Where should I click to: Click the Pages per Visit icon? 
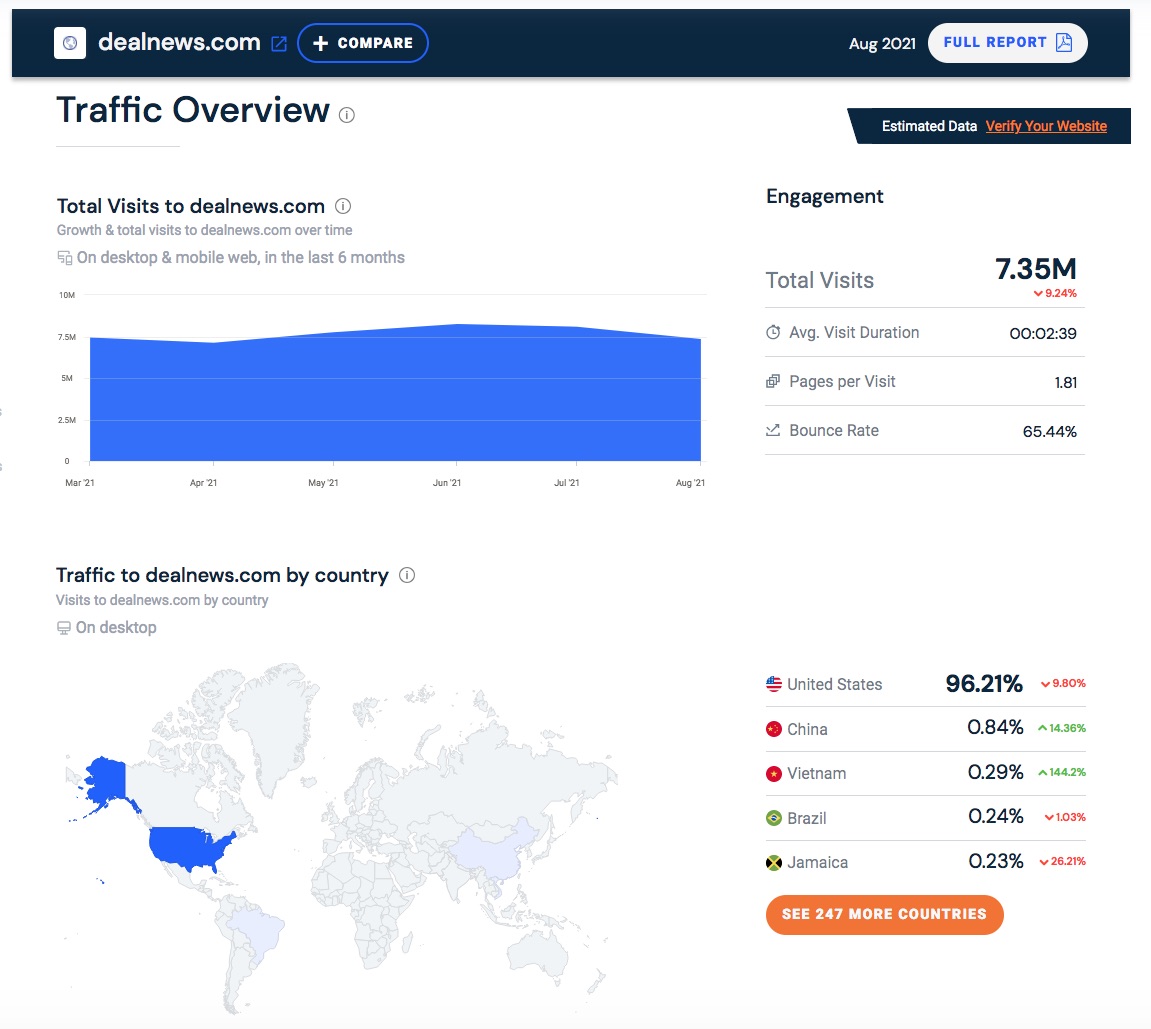coord(773,382)
